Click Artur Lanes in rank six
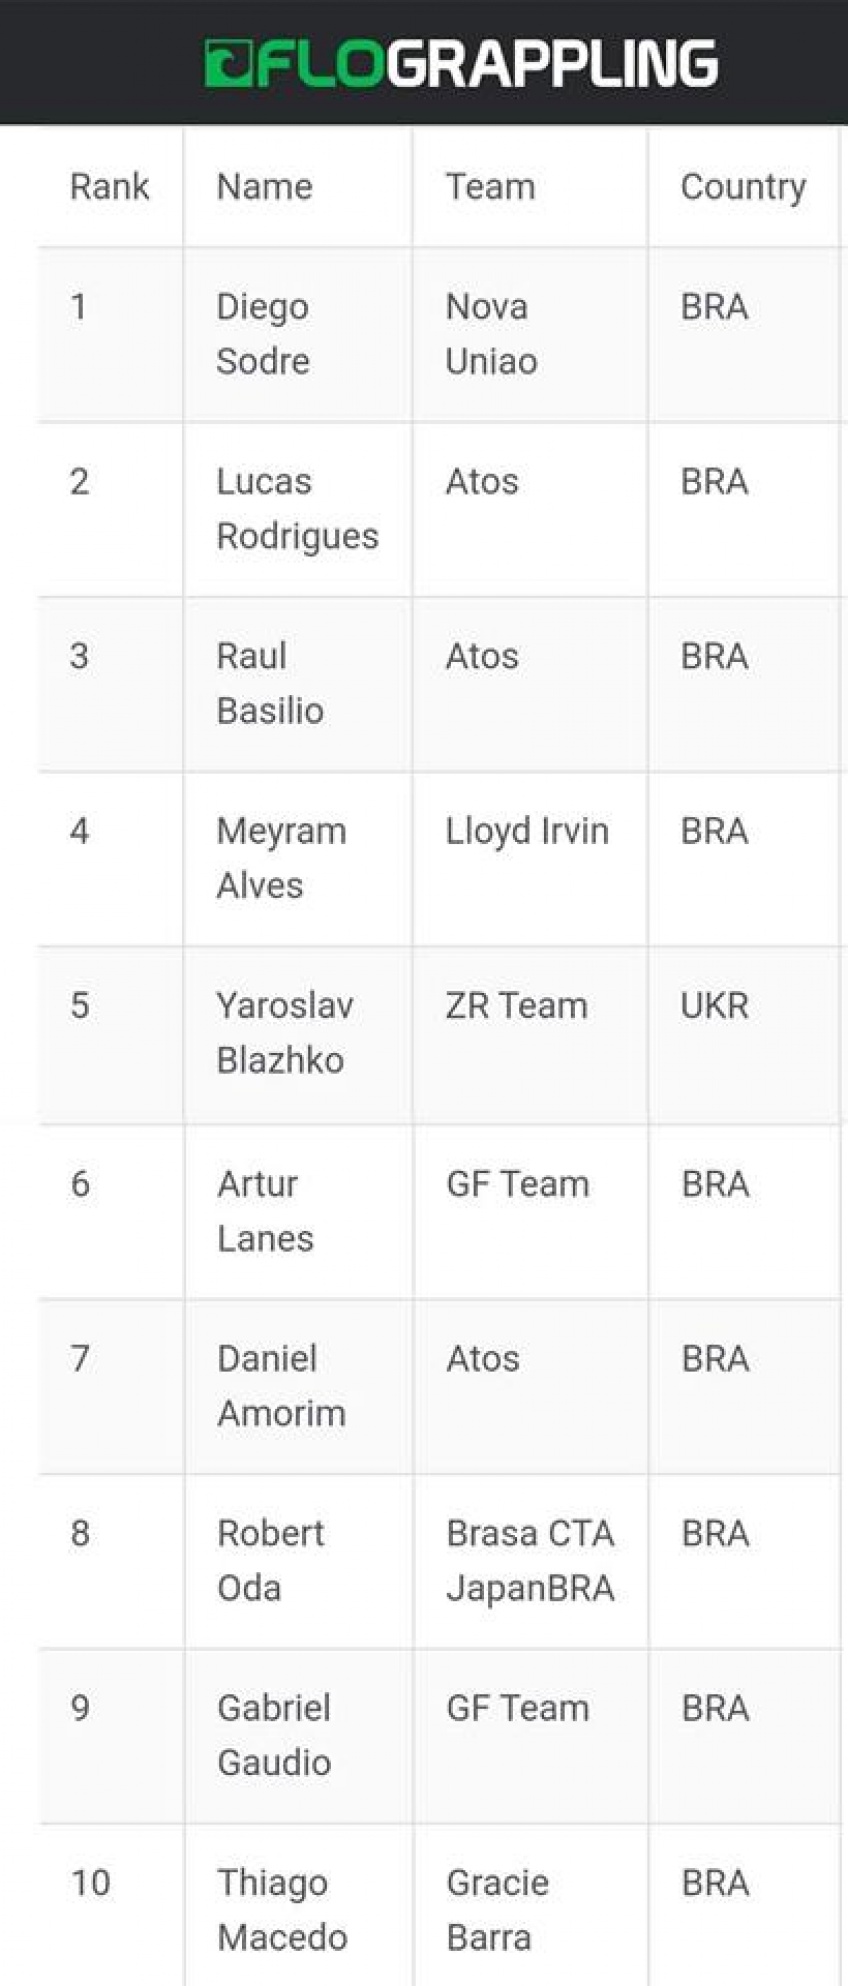Viewport: 848px width, 1986px height. coord(266,1211)
